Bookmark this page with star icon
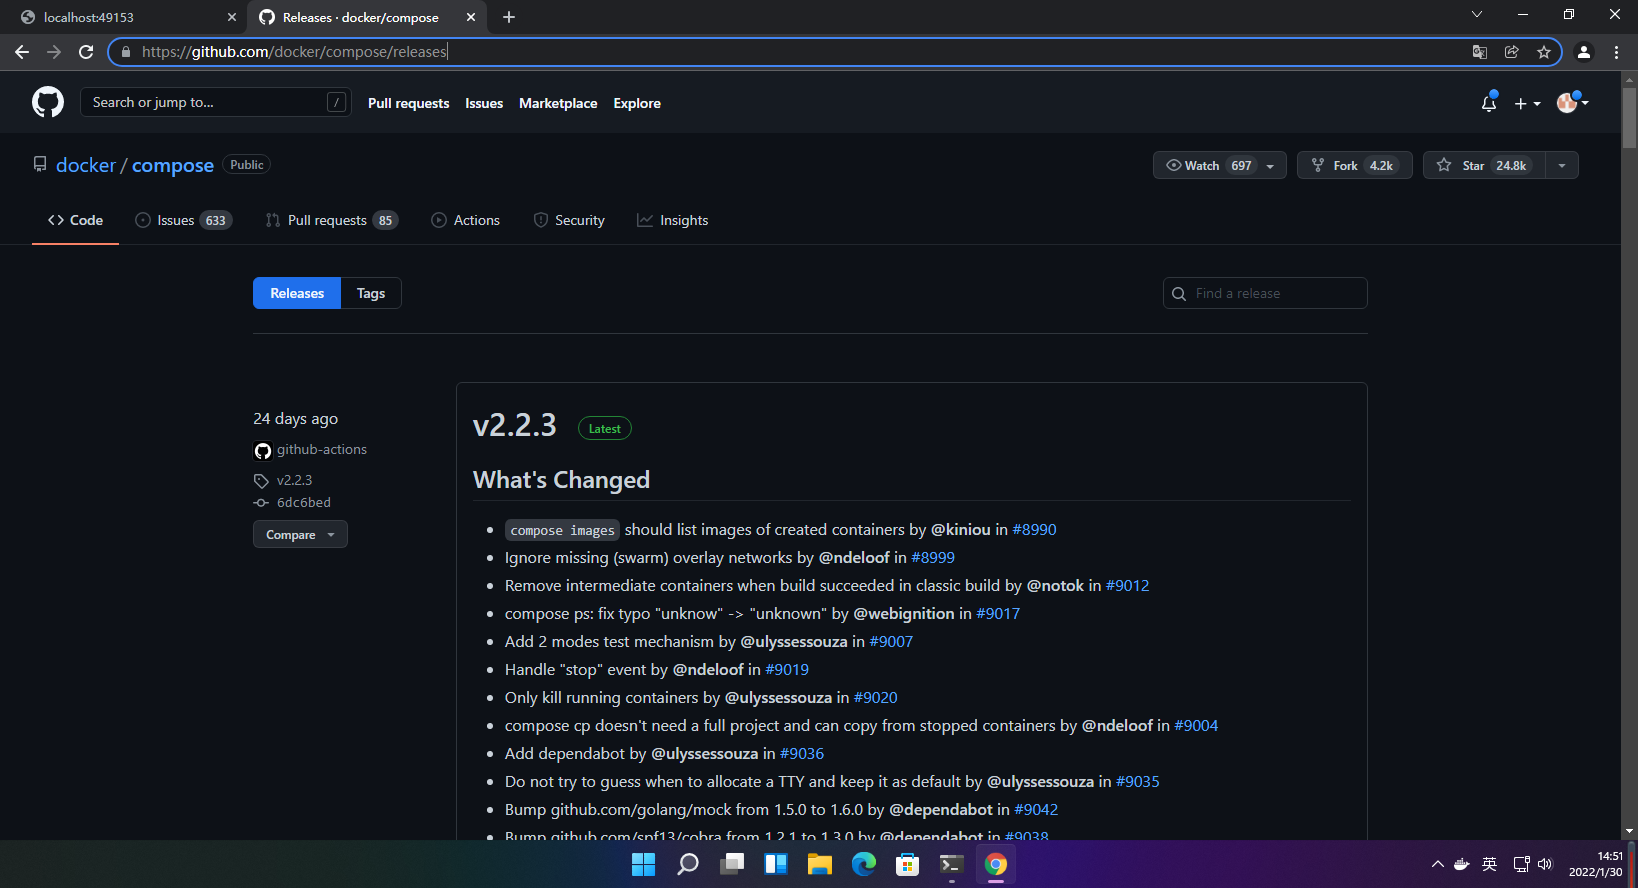This screenshot has width=1638, height=888. click(1544, 52)
